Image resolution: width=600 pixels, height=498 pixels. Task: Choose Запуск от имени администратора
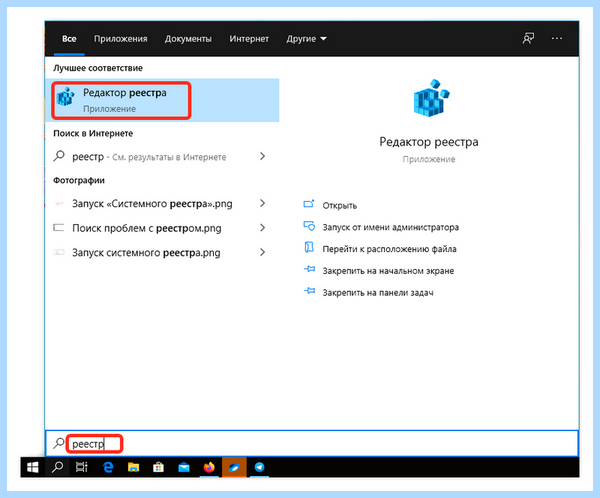tap(391, 227)
